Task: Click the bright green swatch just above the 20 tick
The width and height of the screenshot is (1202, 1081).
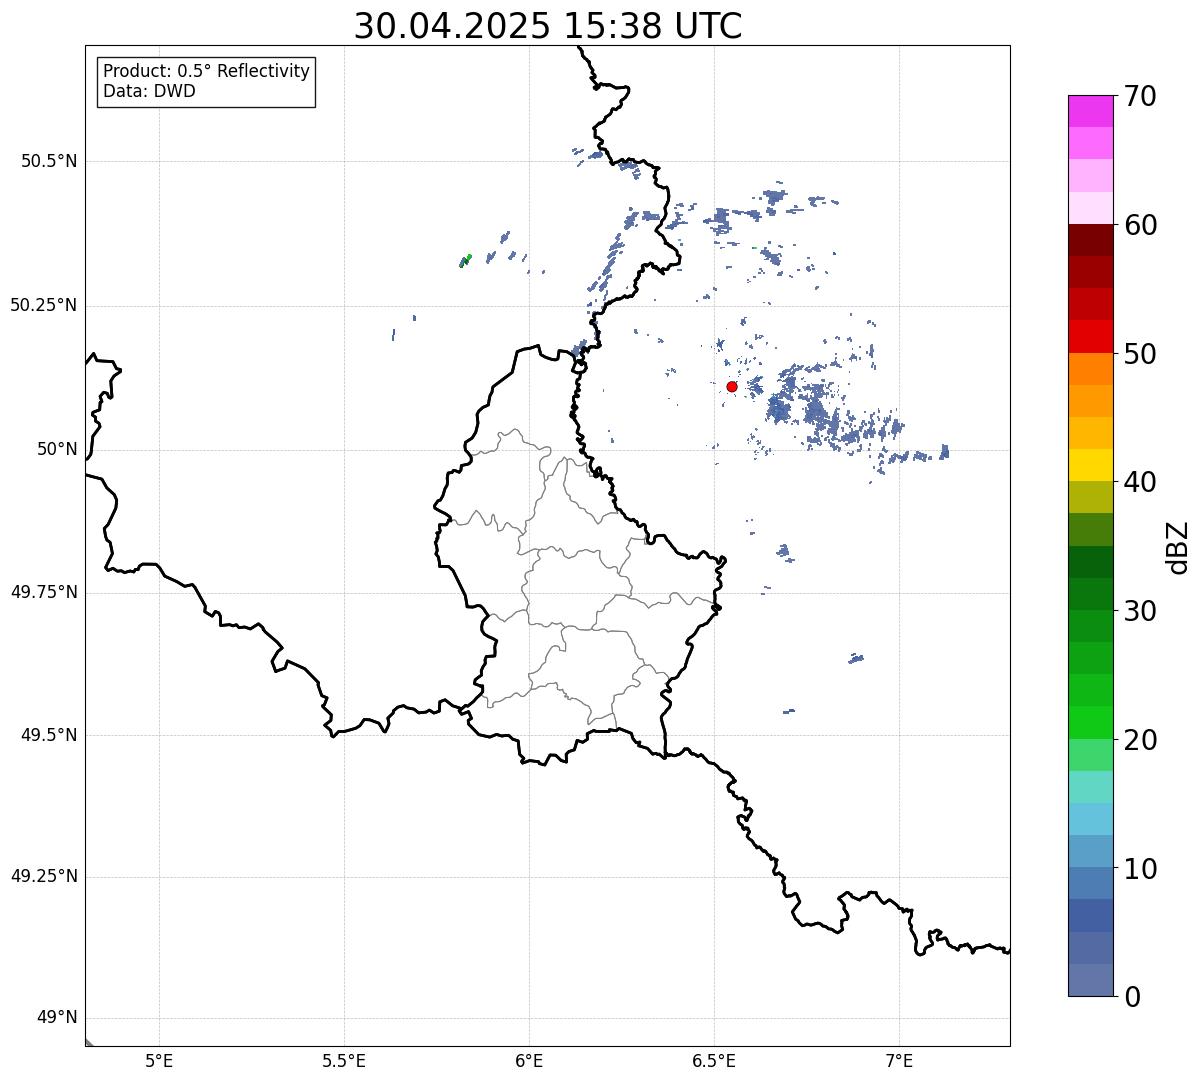Action: coord(1090,722)
